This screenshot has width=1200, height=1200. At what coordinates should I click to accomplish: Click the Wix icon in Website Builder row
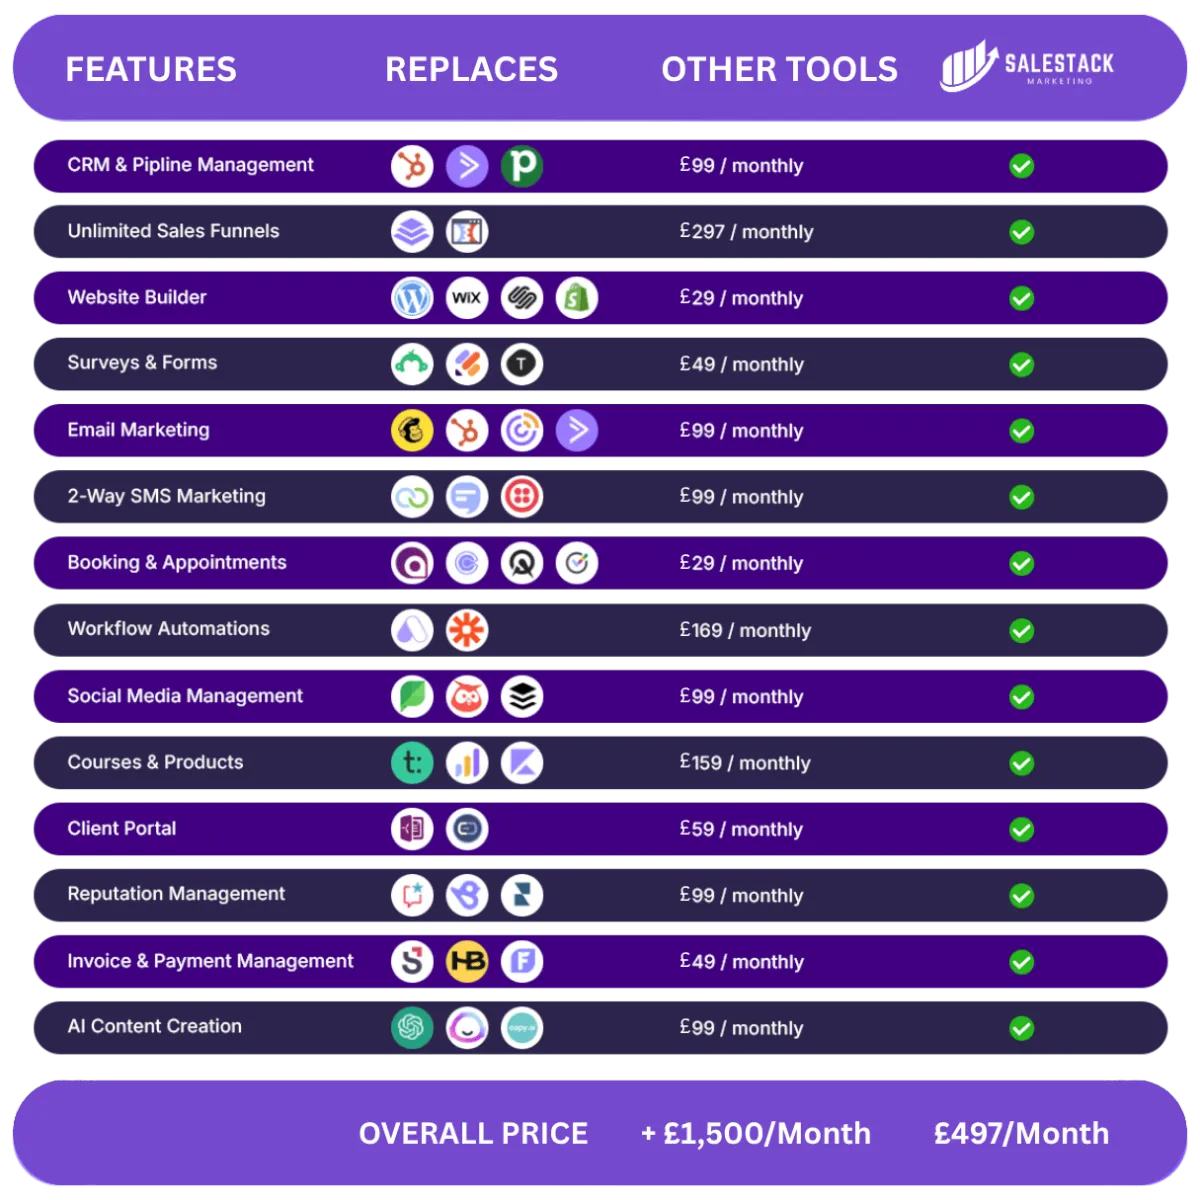pos(467,298)
